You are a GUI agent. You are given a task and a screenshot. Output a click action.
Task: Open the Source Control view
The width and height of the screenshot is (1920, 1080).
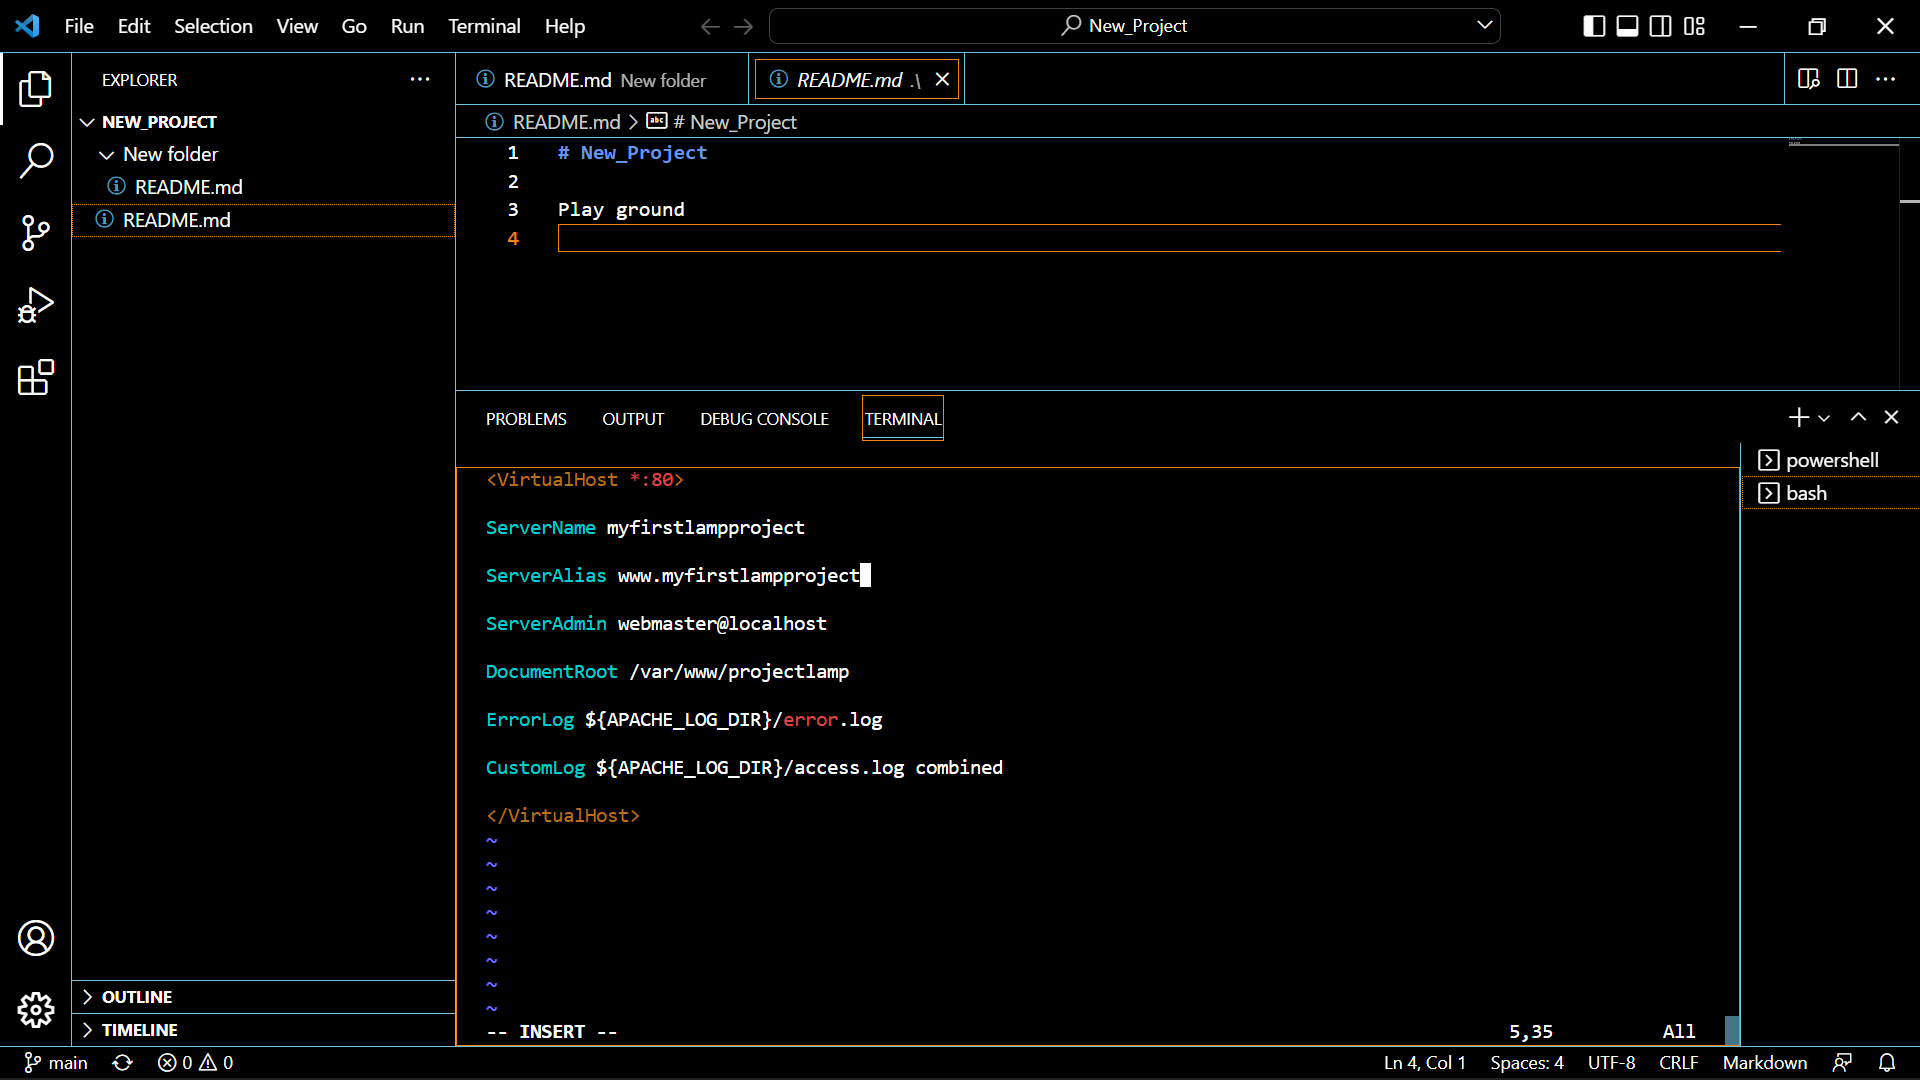pos(36,232)
